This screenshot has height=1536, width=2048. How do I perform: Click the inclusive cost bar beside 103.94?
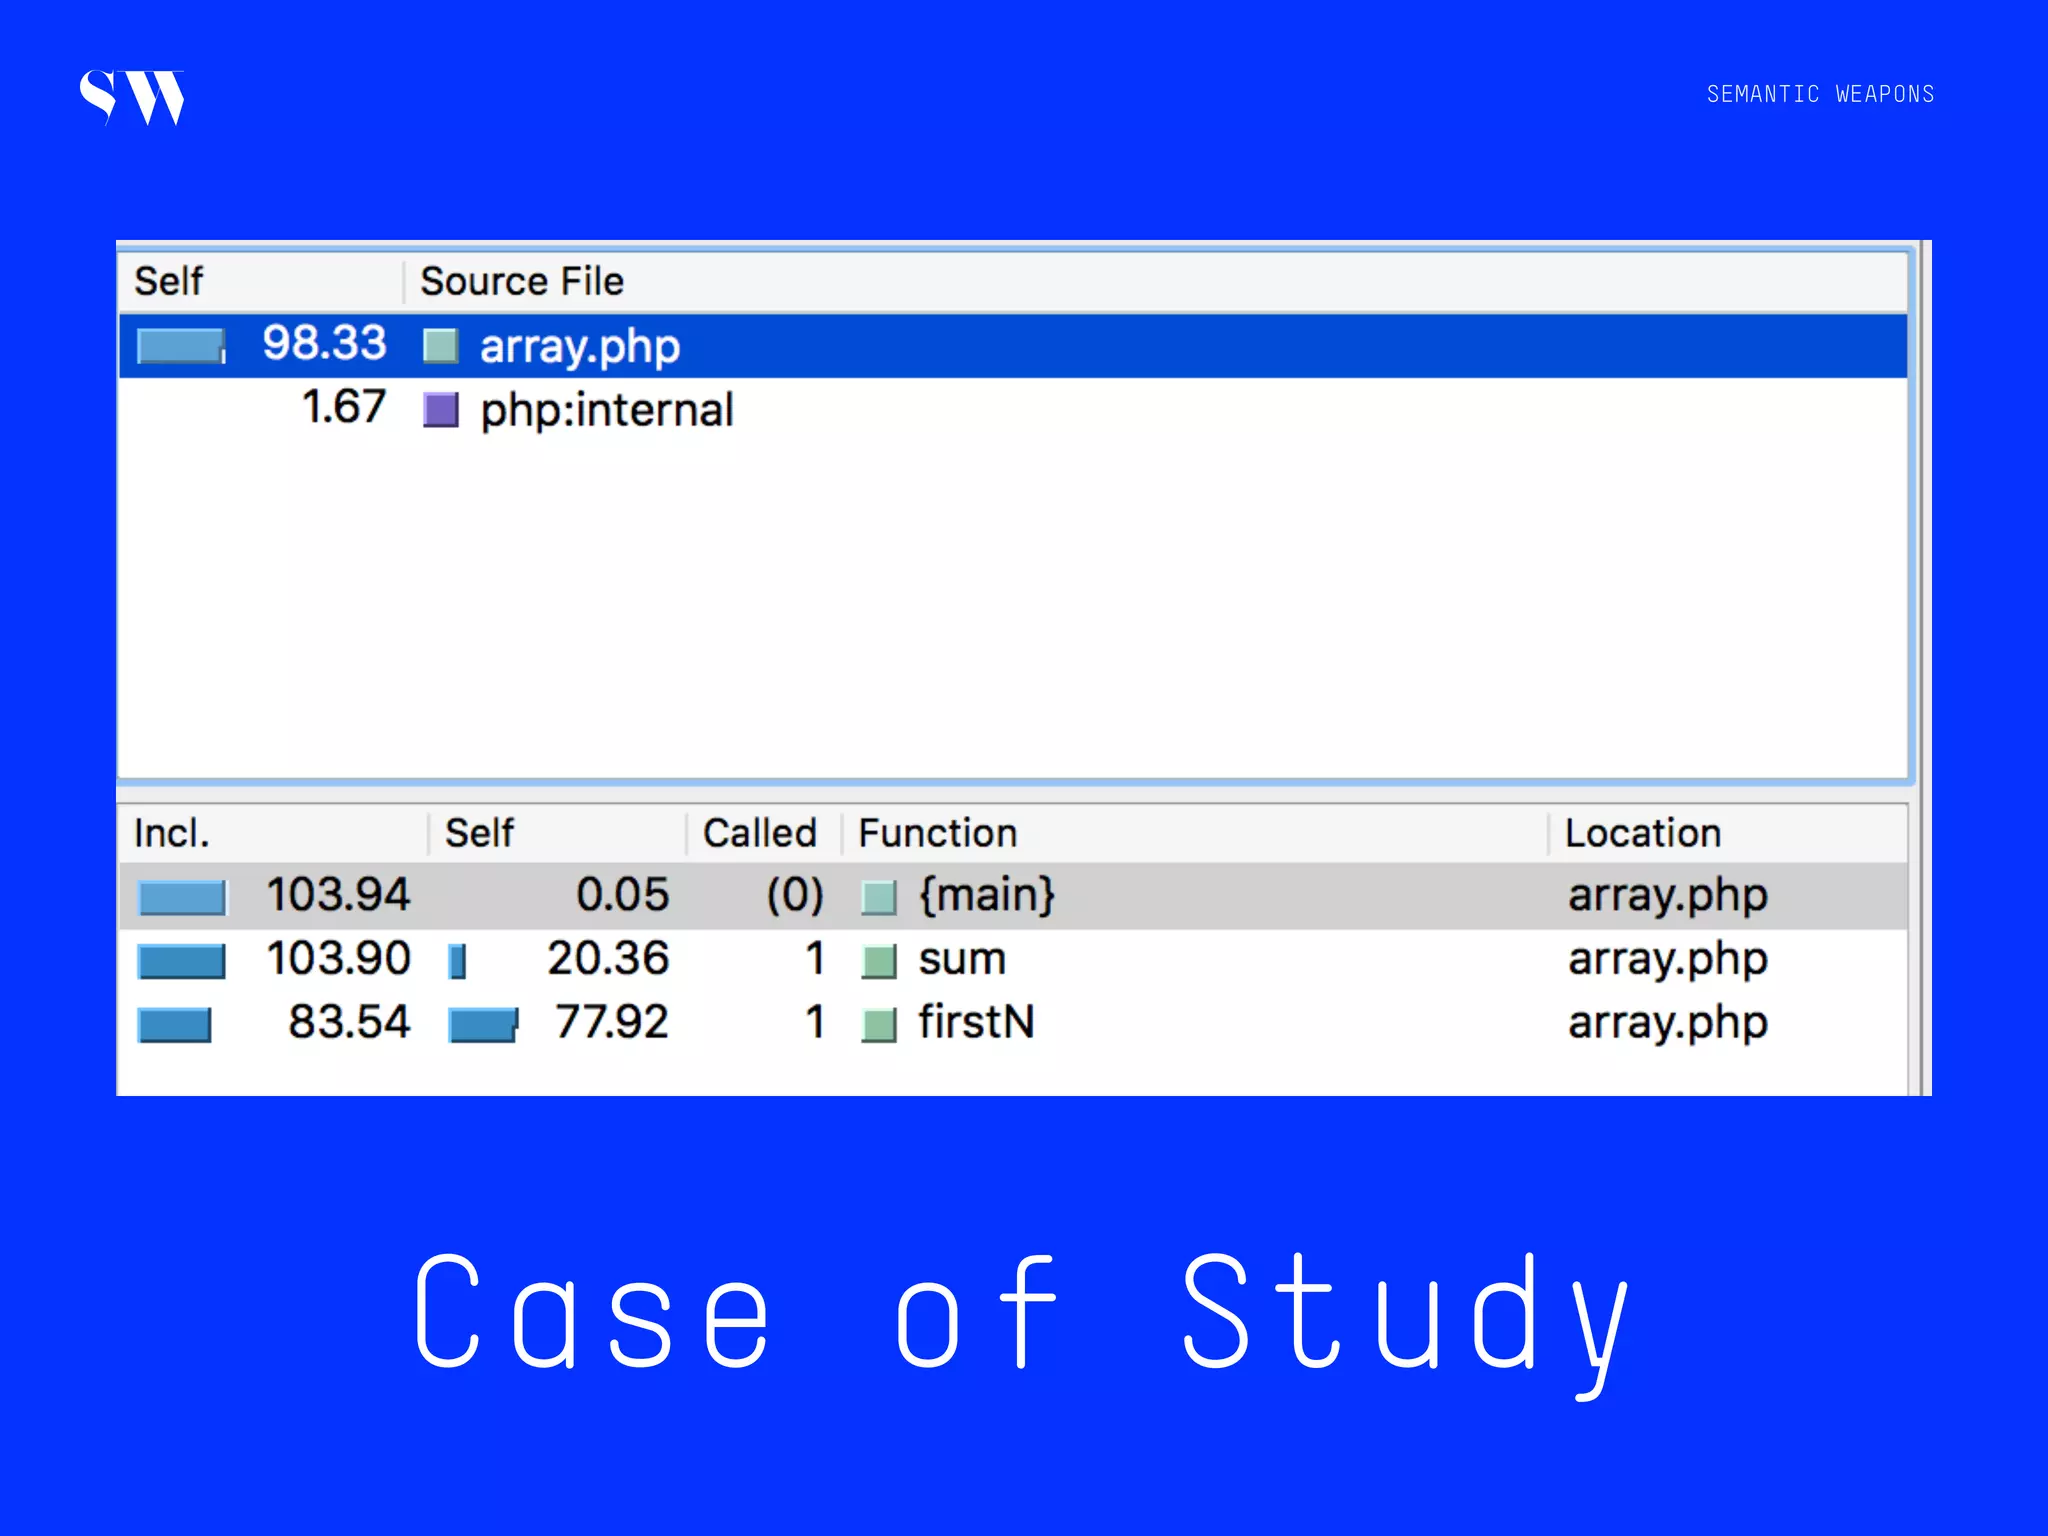click(182, 897)
